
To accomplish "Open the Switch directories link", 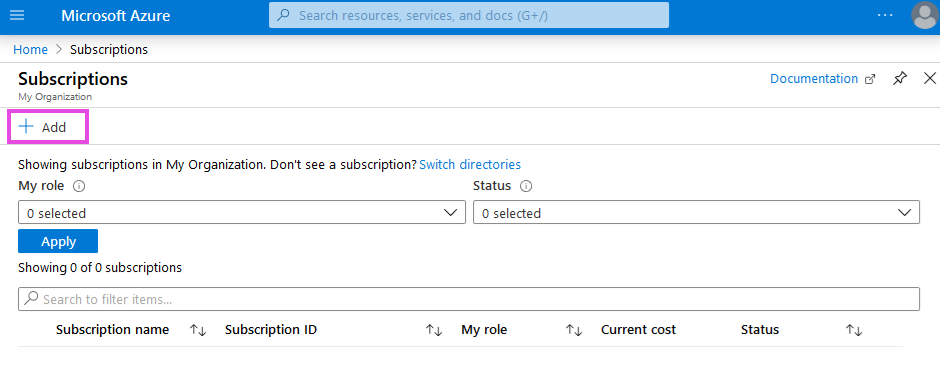I will (470, 164).
